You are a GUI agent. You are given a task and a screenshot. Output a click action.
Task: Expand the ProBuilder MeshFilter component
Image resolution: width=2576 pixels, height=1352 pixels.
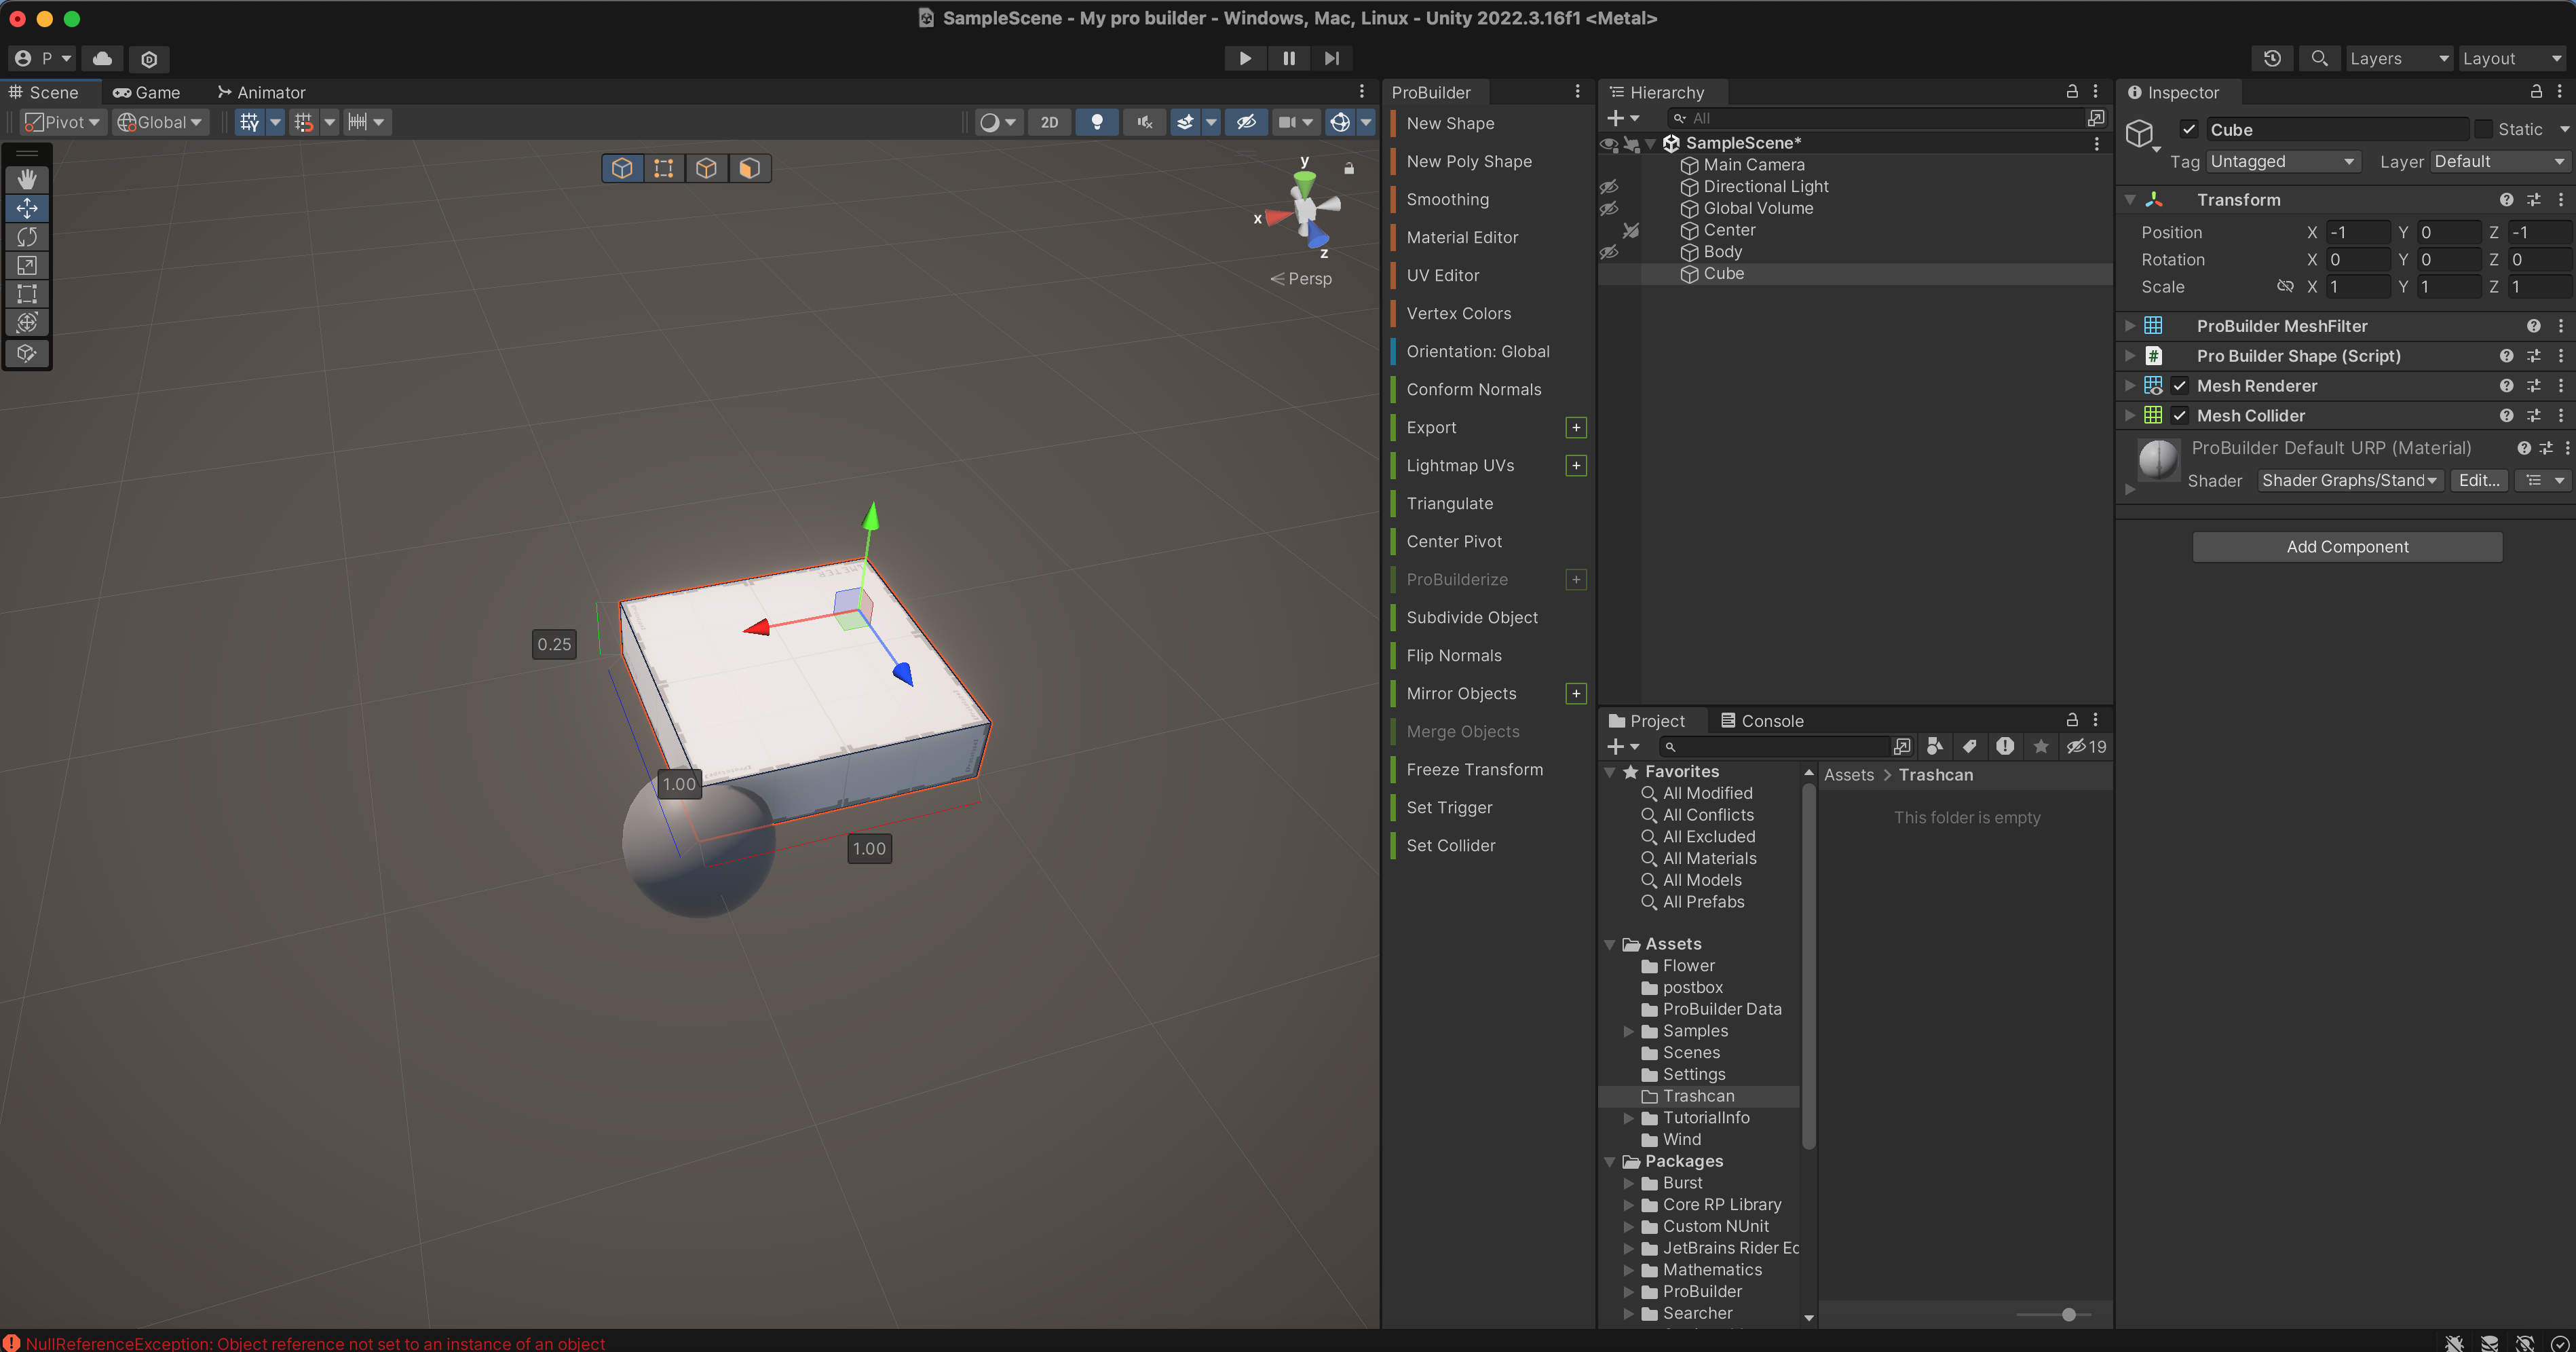tap(2130, 326)
